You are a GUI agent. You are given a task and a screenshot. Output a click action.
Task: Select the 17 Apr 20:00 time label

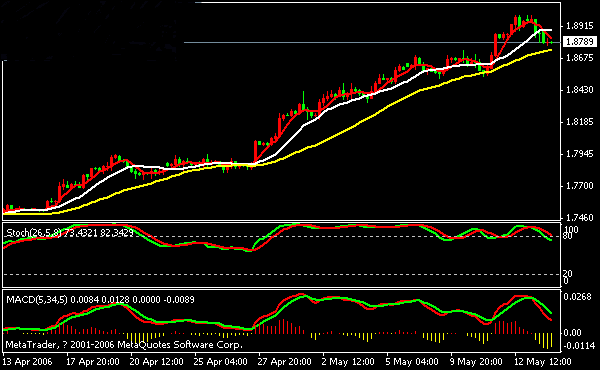coord(93,362)
